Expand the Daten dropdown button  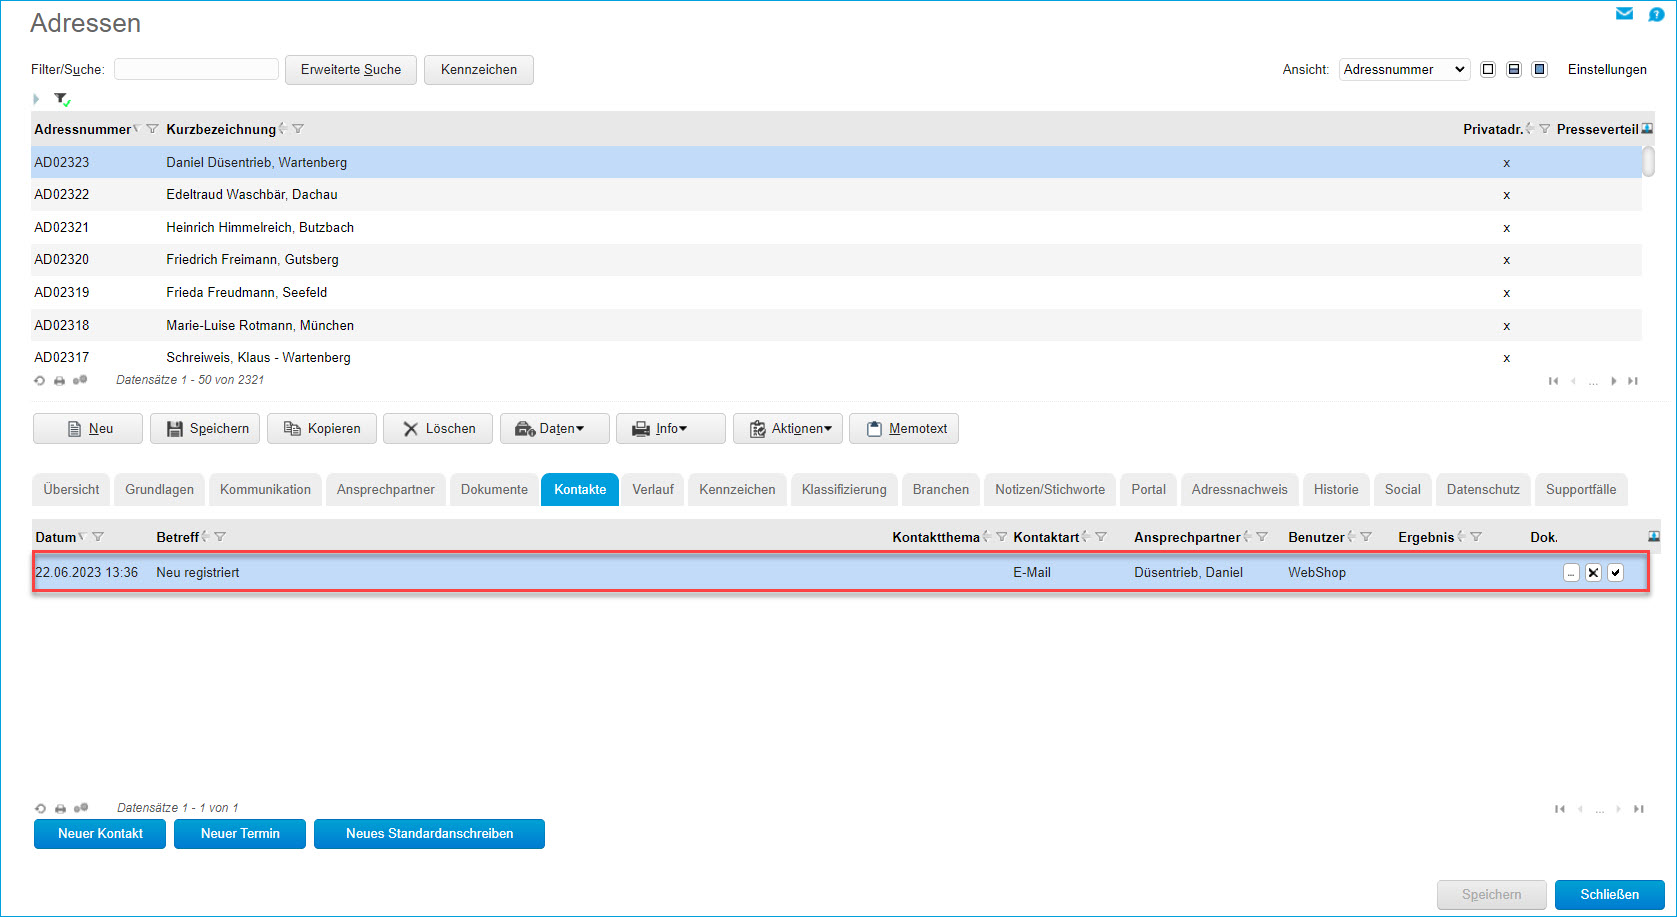click(555, 428)
